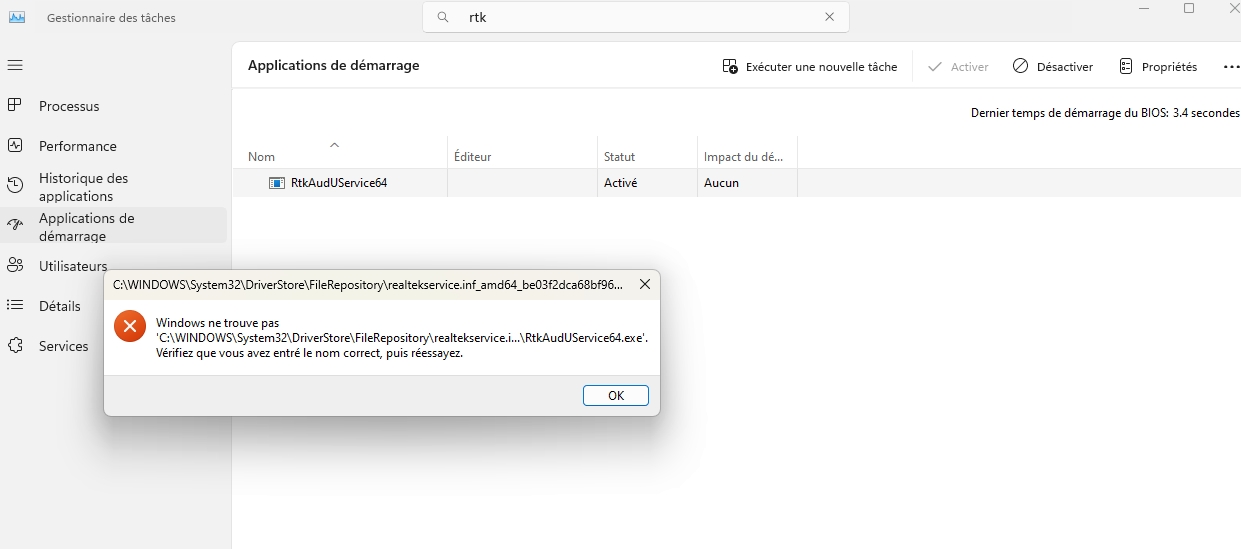Screen dimensions: 1241x549
Task: Clear the search box with X icon
Action: [x=829, y=17]
